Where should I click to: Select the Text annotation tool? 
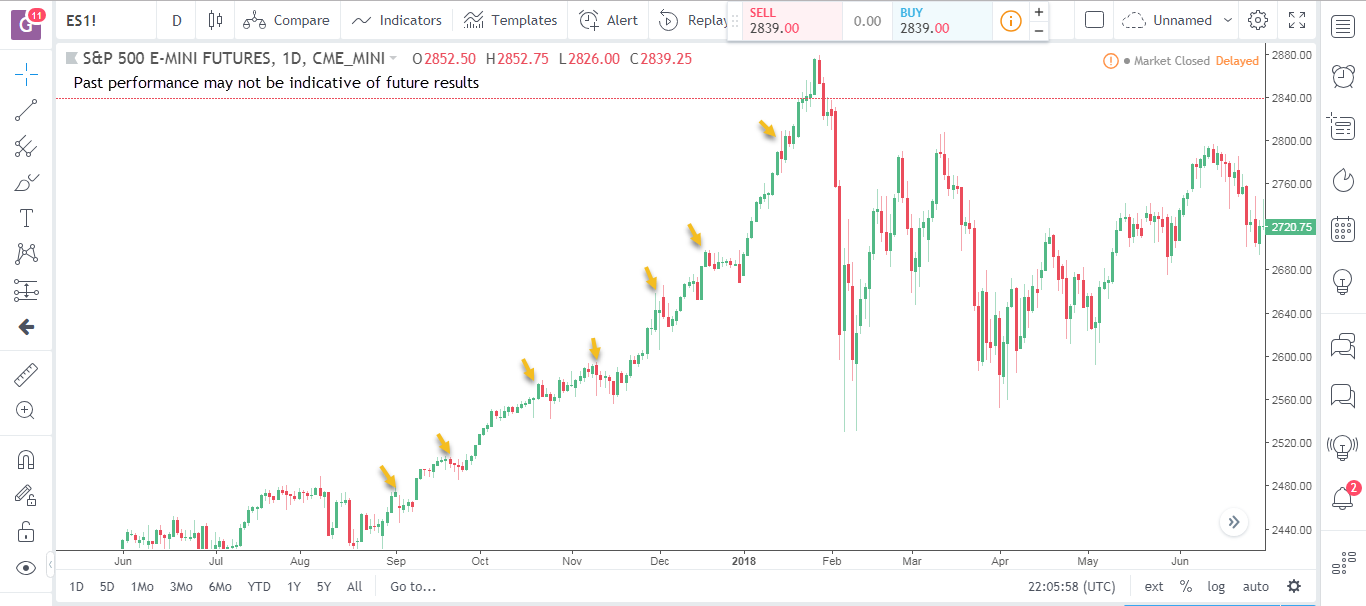click(x=26, y=218)
